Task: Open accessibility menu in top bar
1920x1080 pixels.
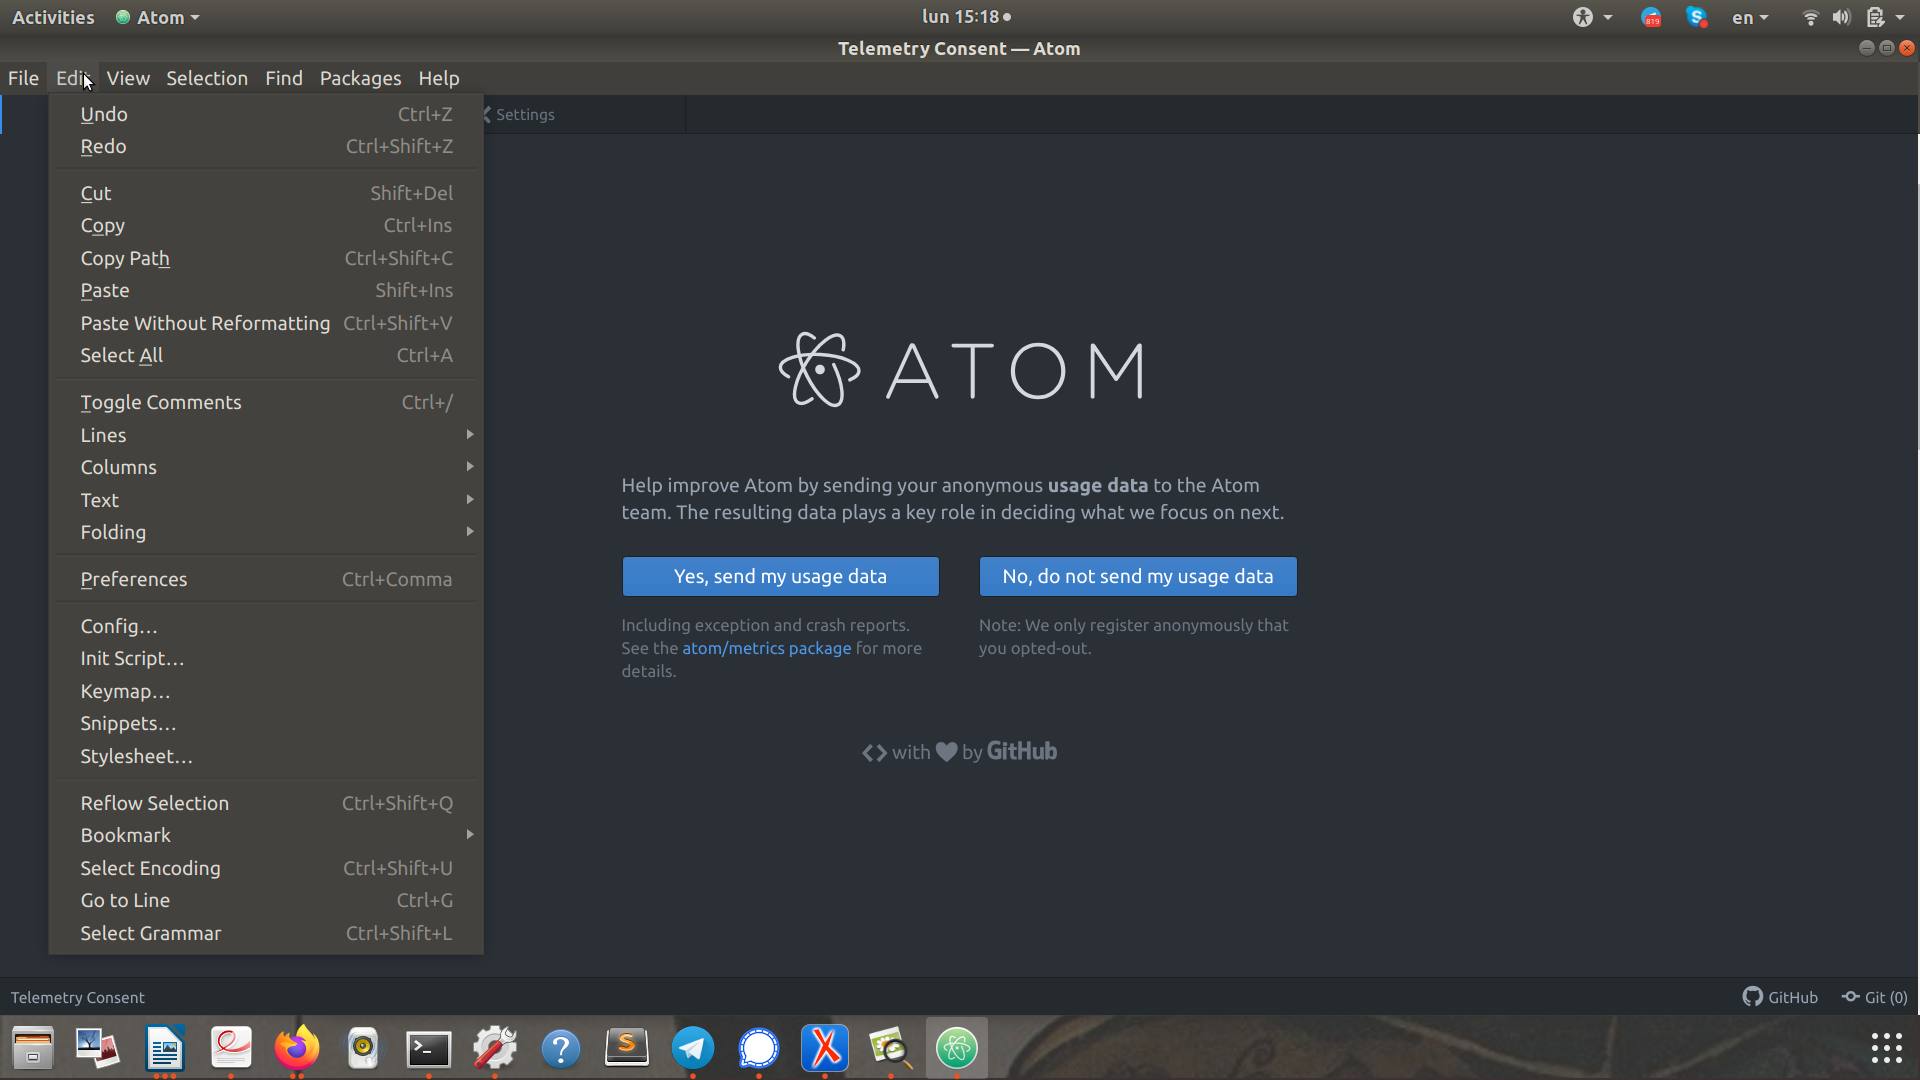Action: coord(1592,17)
